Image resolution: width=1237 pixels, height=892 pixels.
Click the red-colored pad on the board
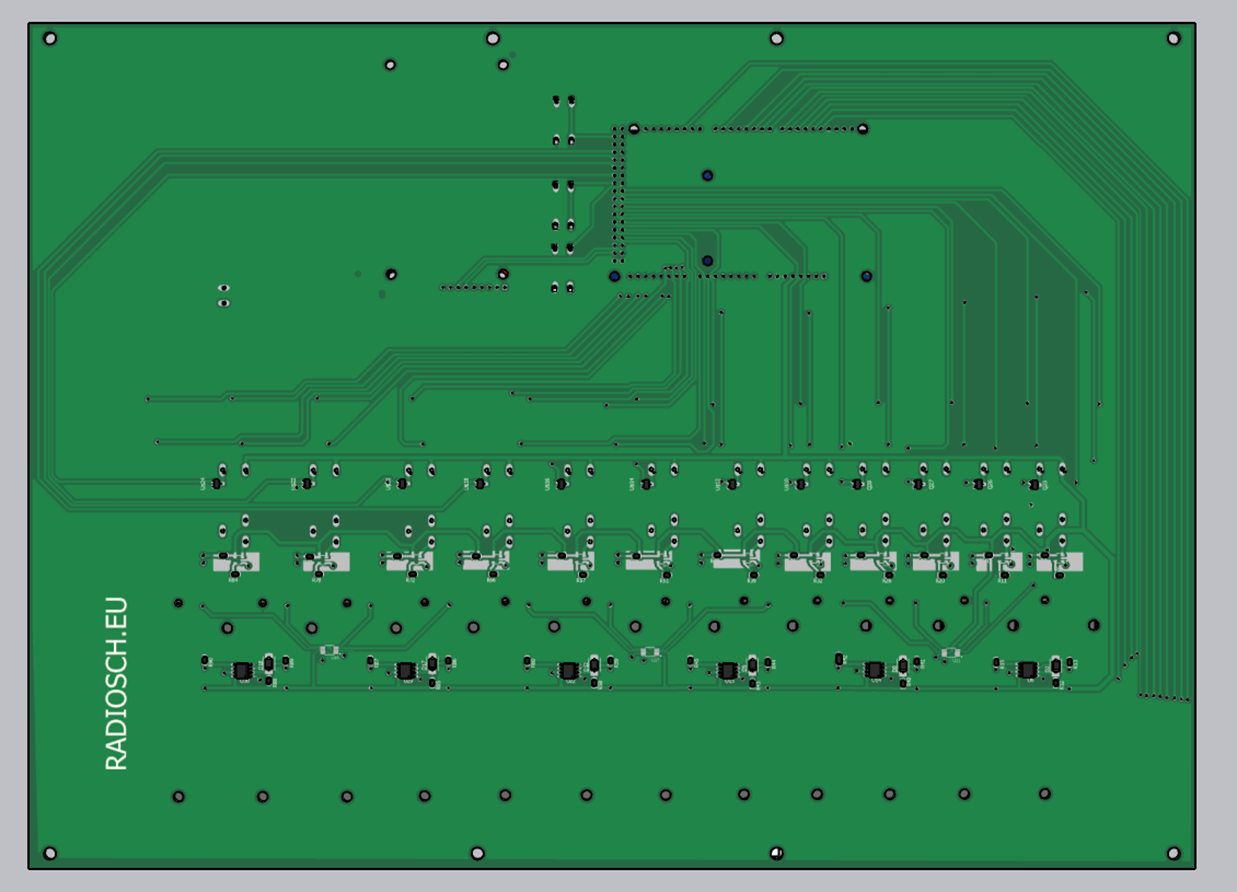(x=503, y=274)
